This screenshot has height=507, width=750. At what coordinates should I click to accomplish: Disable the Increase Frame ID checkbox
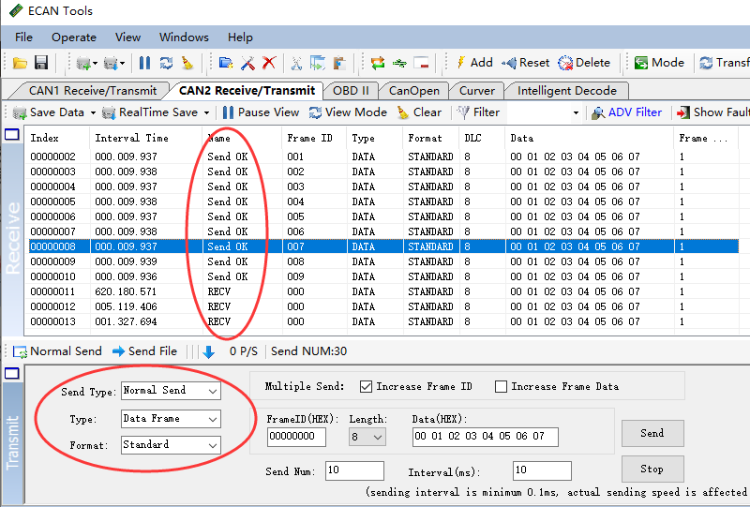point(365,386)
